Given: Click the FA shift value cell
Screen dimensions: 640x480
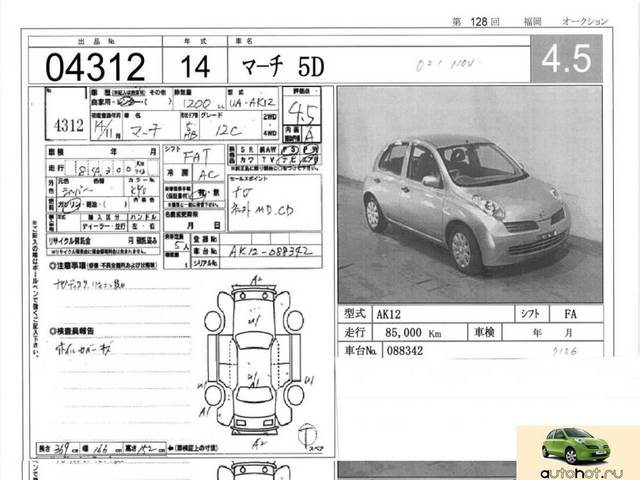Looking at the screenshot, I should tap(576, 314).
